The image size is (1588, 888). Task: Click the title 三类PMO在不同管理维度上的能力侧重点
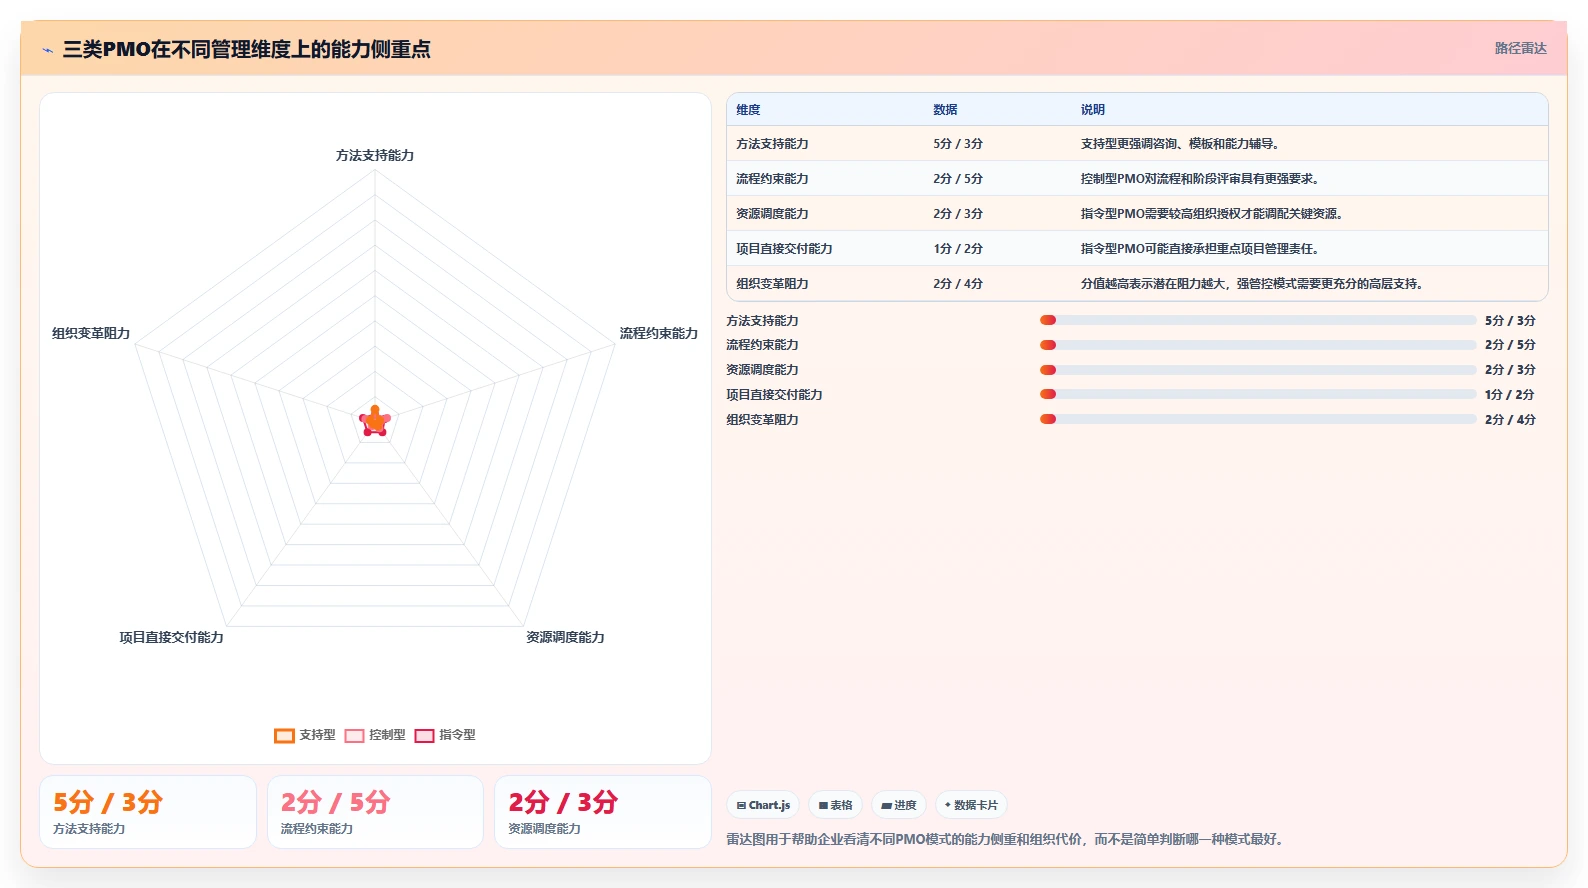[x=246, y=49]
